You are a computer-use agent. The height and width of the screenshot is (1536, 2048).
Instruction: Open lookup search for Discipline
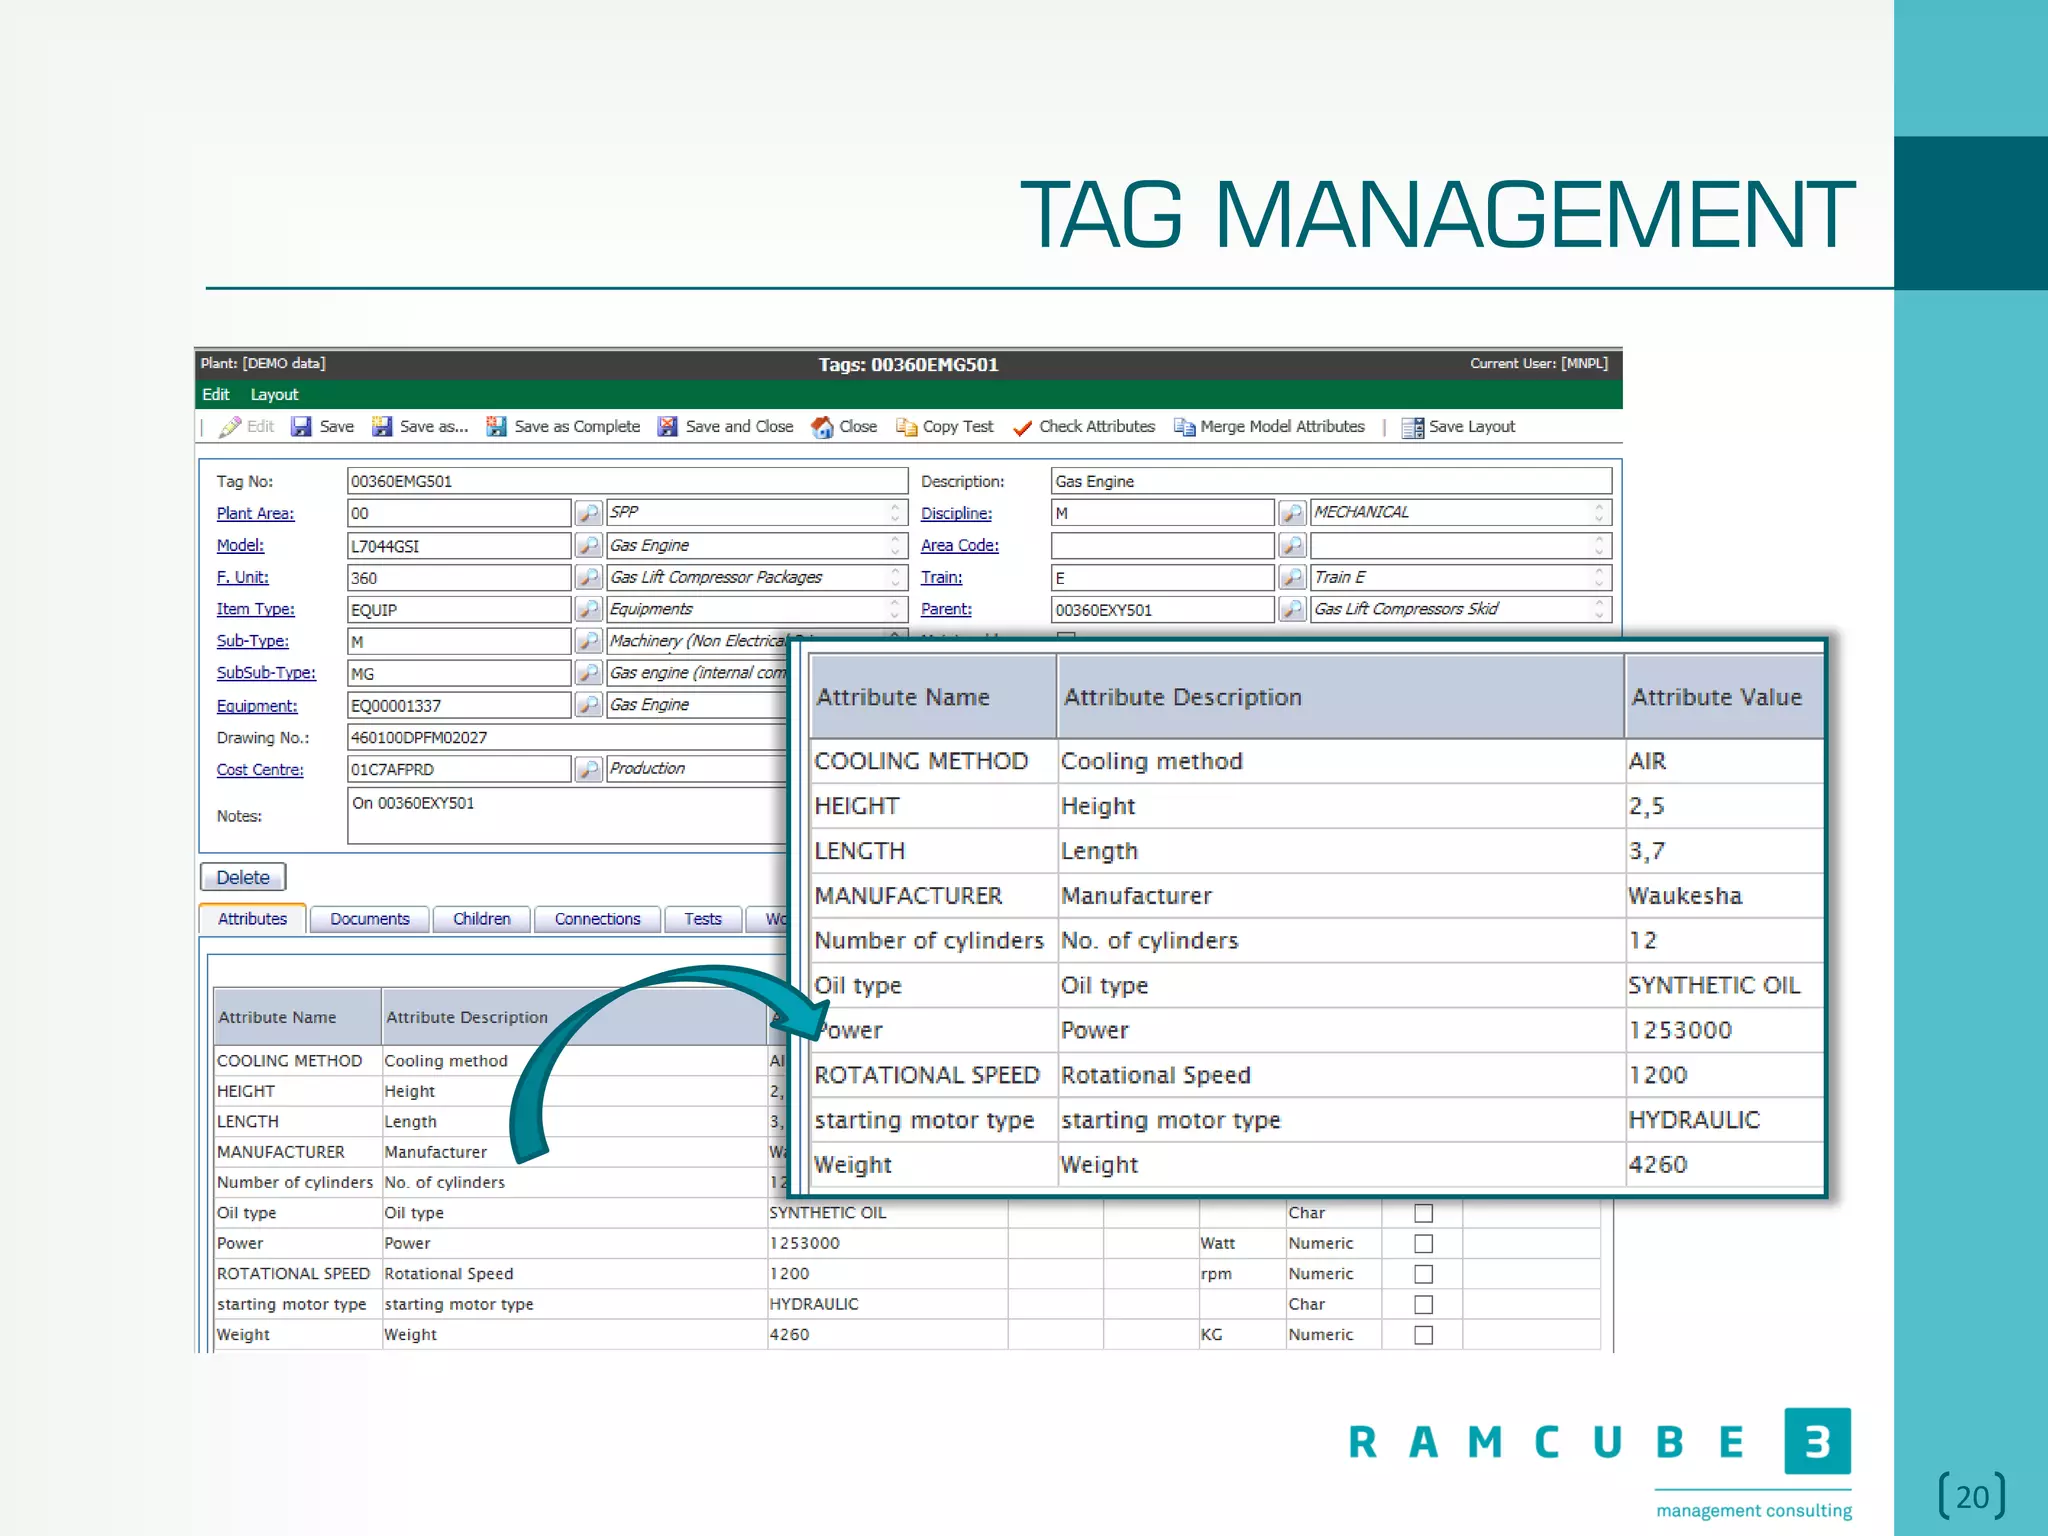coord(1292,513)
